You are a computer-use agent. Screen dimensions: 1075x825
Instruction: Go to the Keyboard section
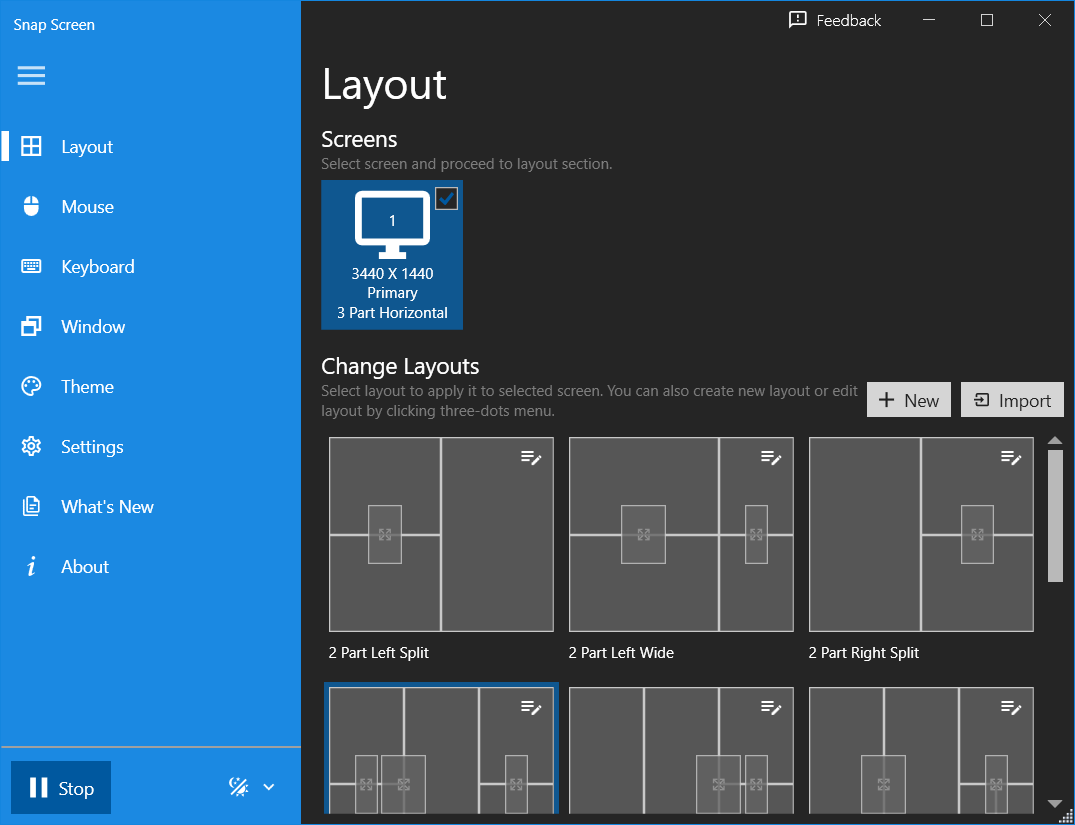(x=97, y=267)
